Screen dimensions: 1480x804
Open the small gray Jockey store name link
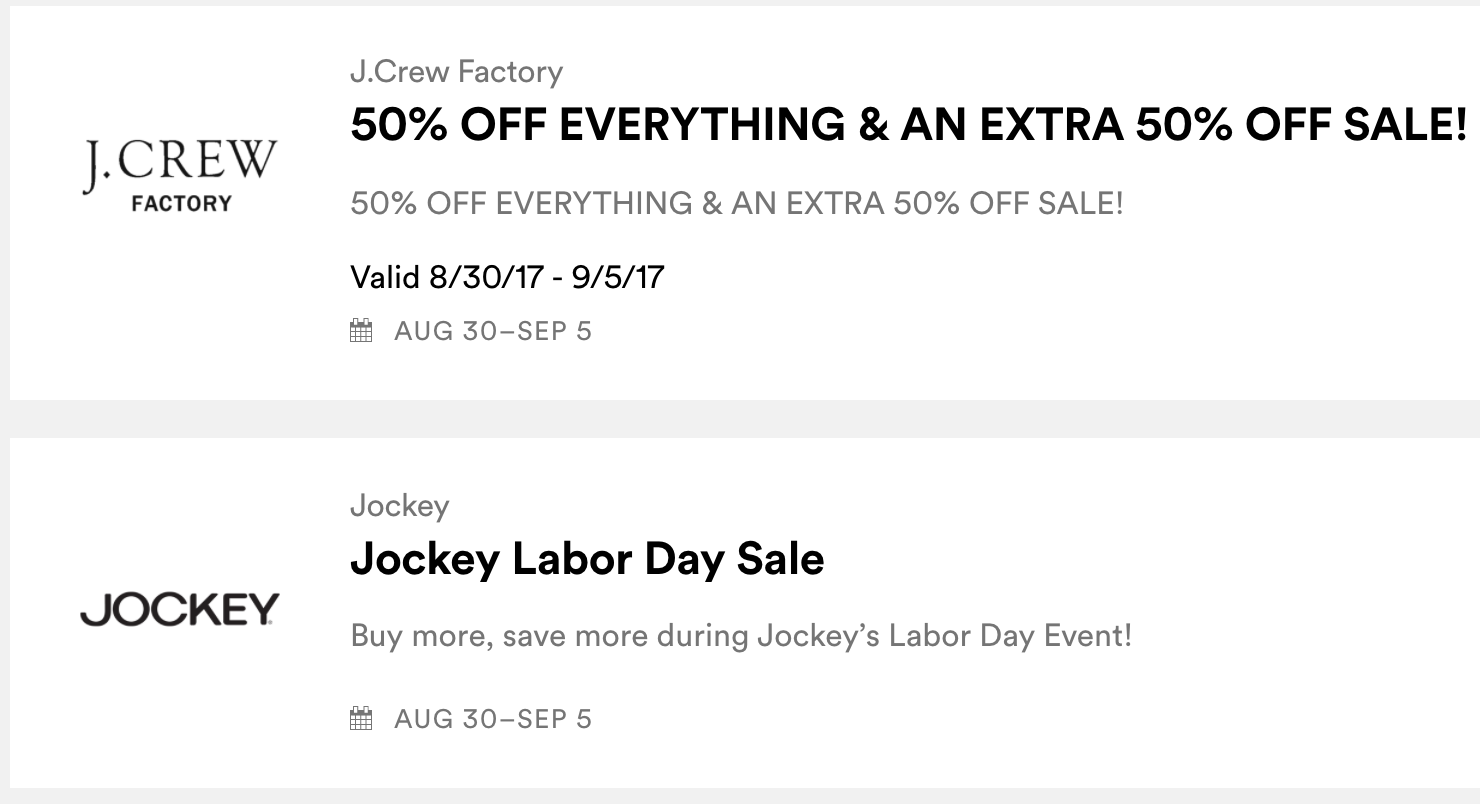[x=399, y=506]
